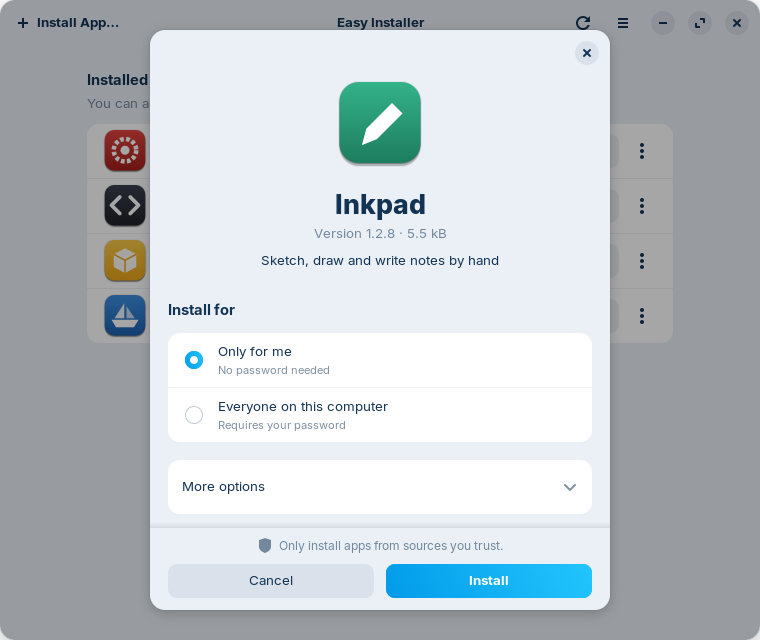Click the Cancel button
The height and width of the screenshot is (640, 760).
click(271, 581)
